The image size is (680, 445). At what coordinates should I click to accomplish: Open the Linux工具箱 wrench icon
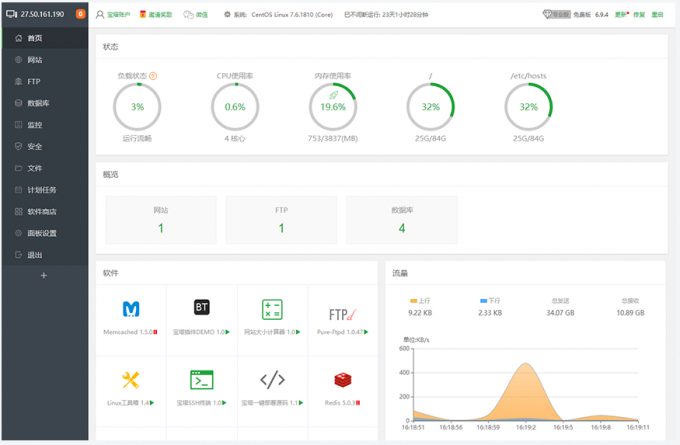click(132, 379)
